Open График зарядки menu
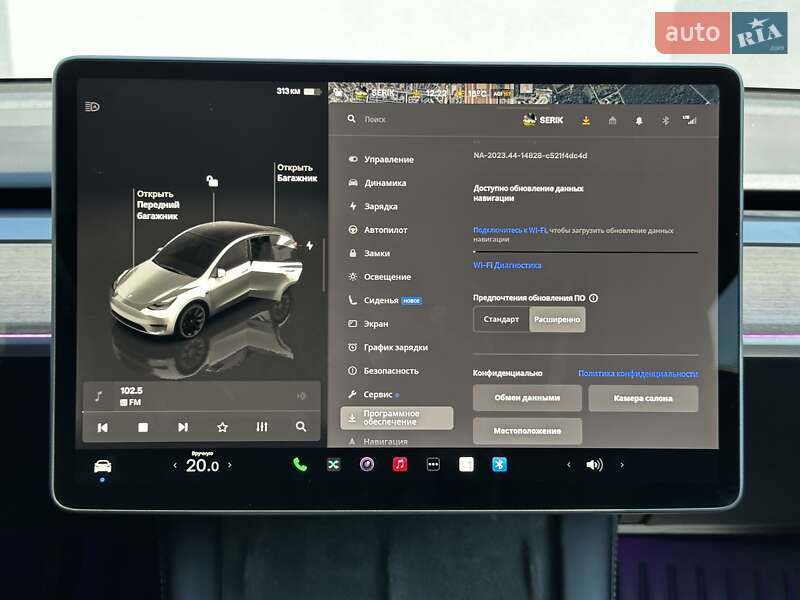The height and width of the screenshot is (600, 800). 388,347
